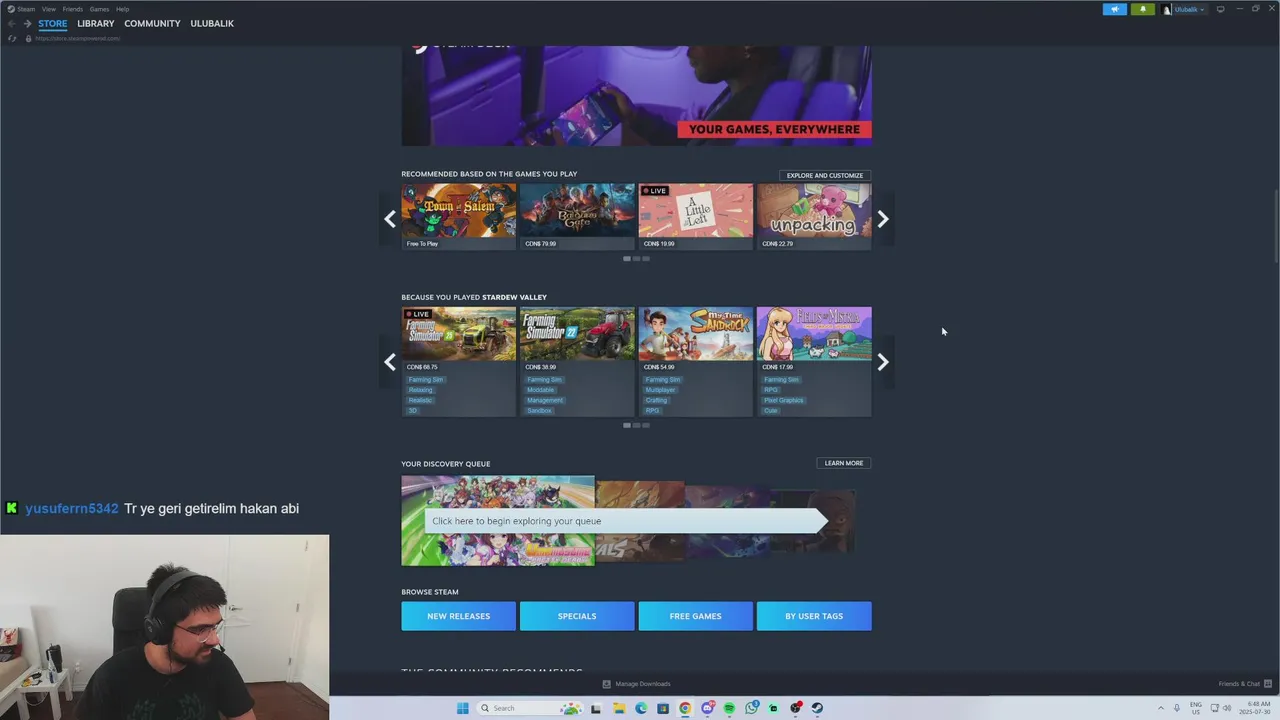The height and width of the screenshot is (720, 1280).
Task: Click the Management tag under Farming Simulator 22
Action: pyautogui.click(x=545, y=400)
